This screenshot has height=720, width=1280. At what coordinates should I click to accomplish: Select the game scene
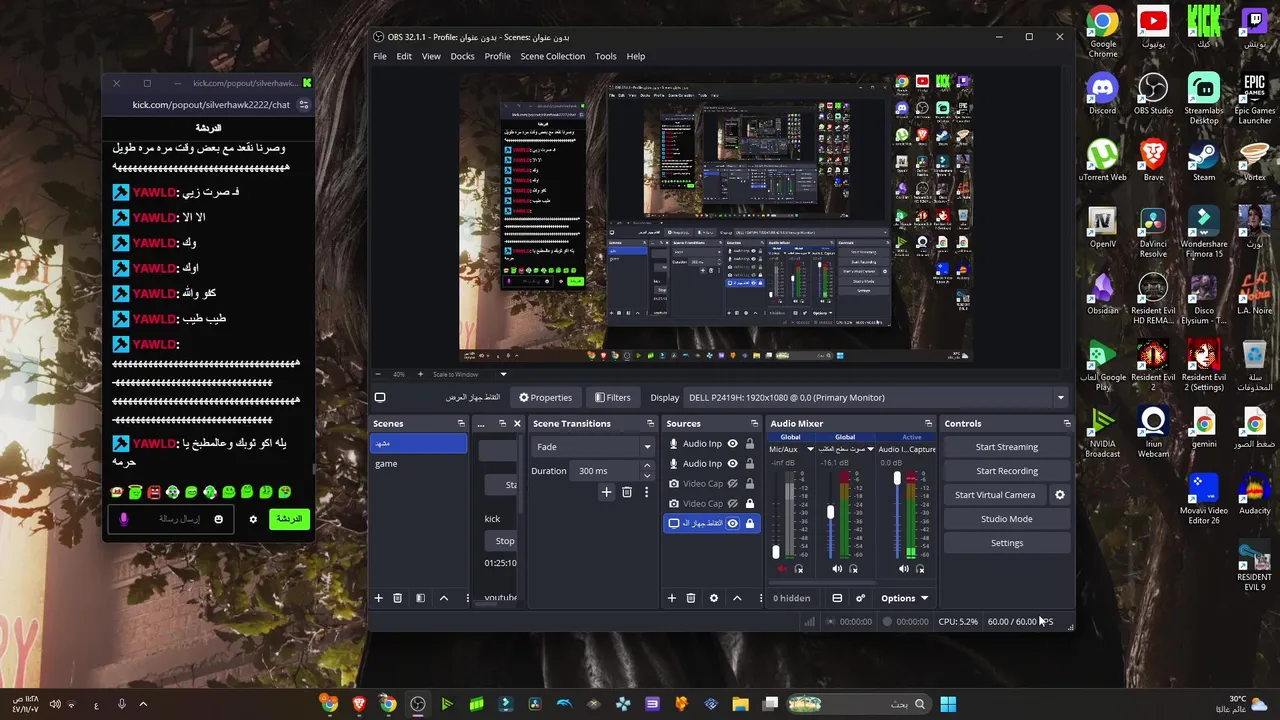tap(418, 463)
